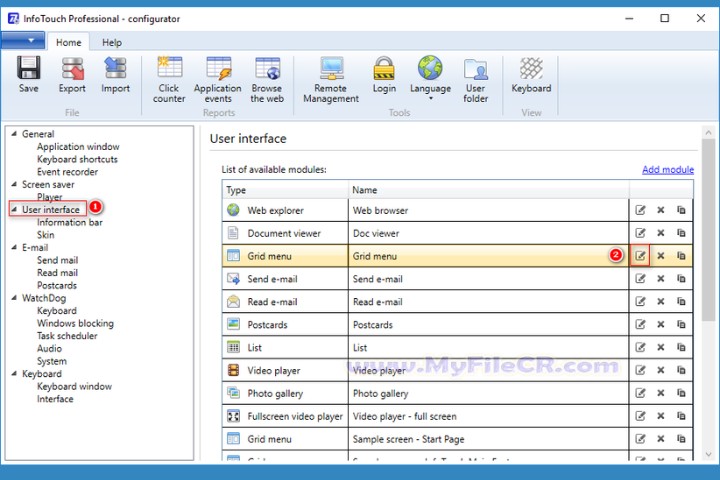This screenshot has height=480, width=720.
Task: Click the Add module link
Action: 668,169
